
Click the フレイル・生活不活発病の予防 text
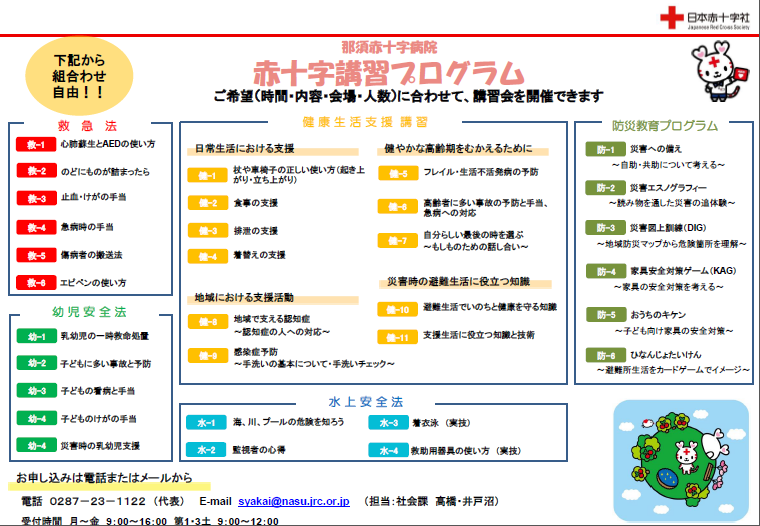(x=481, y=172)
